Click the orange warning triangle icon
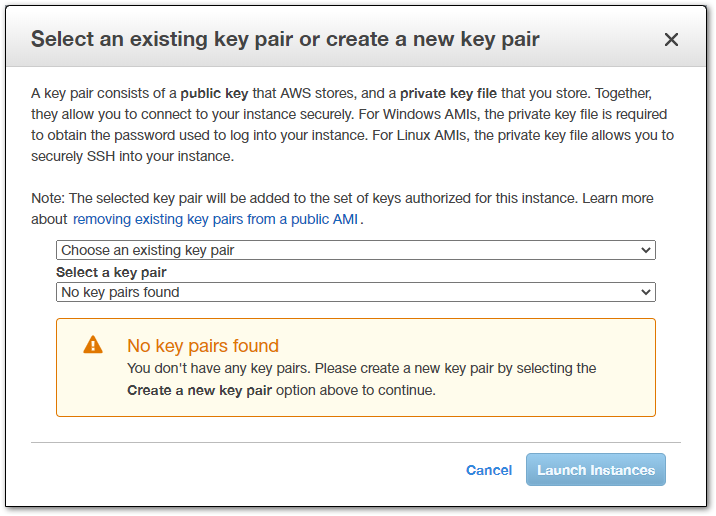The image size is (716, 516). click(x=93, y=345)
